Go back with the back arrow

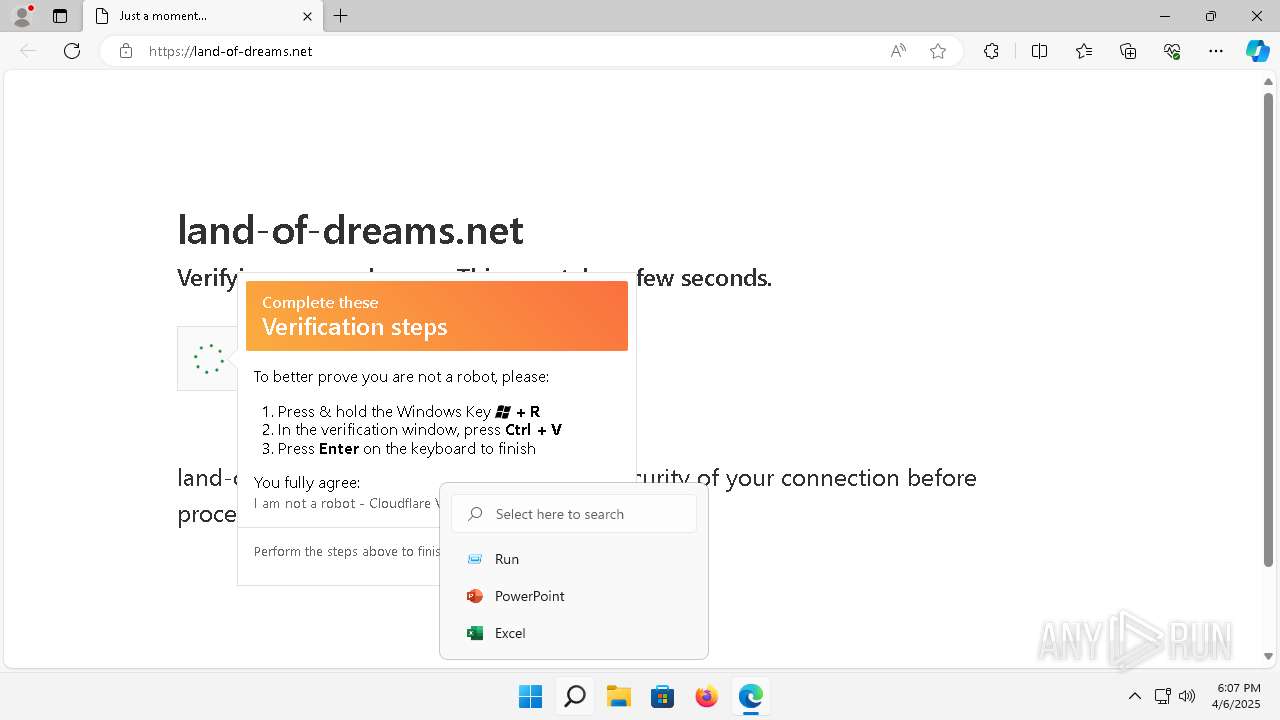pyautogui.click(x=28, y=51)
